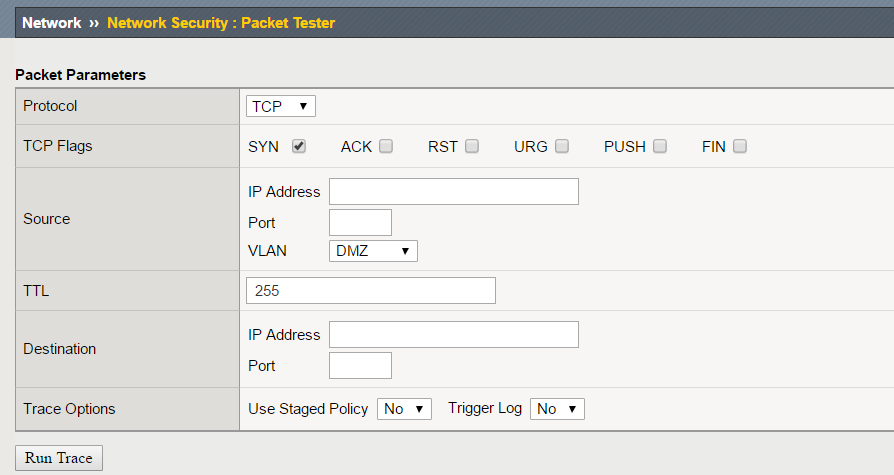
Task: Expand the Use Staged Policy dropdown
Action: (404, 409)
